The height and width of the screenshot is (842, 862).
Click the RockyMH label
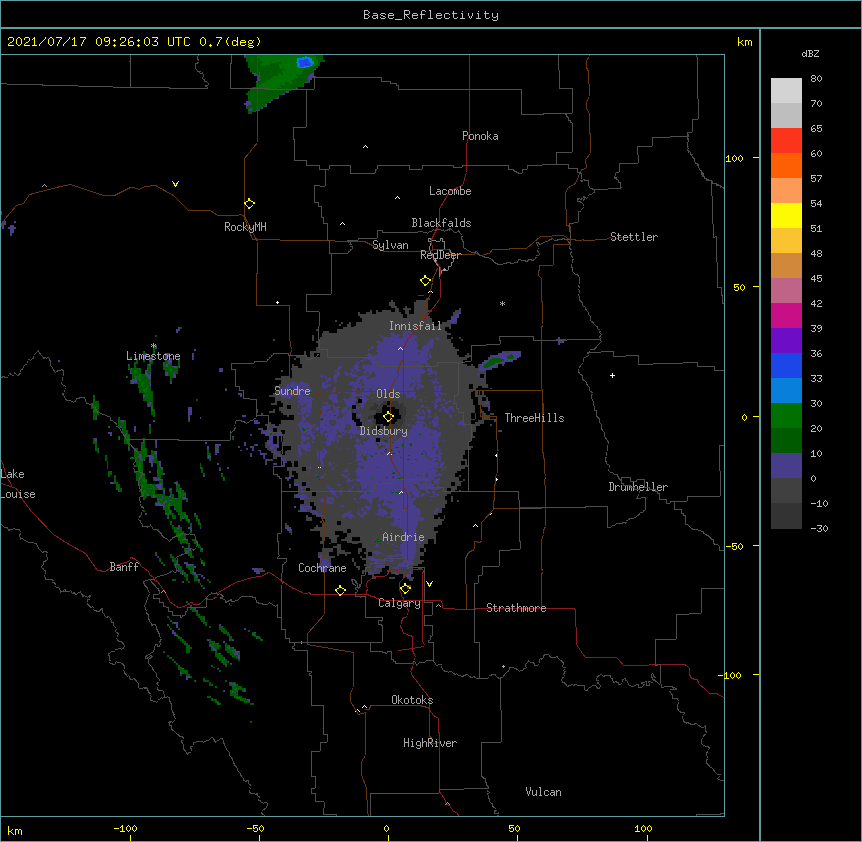click(245, 227)
